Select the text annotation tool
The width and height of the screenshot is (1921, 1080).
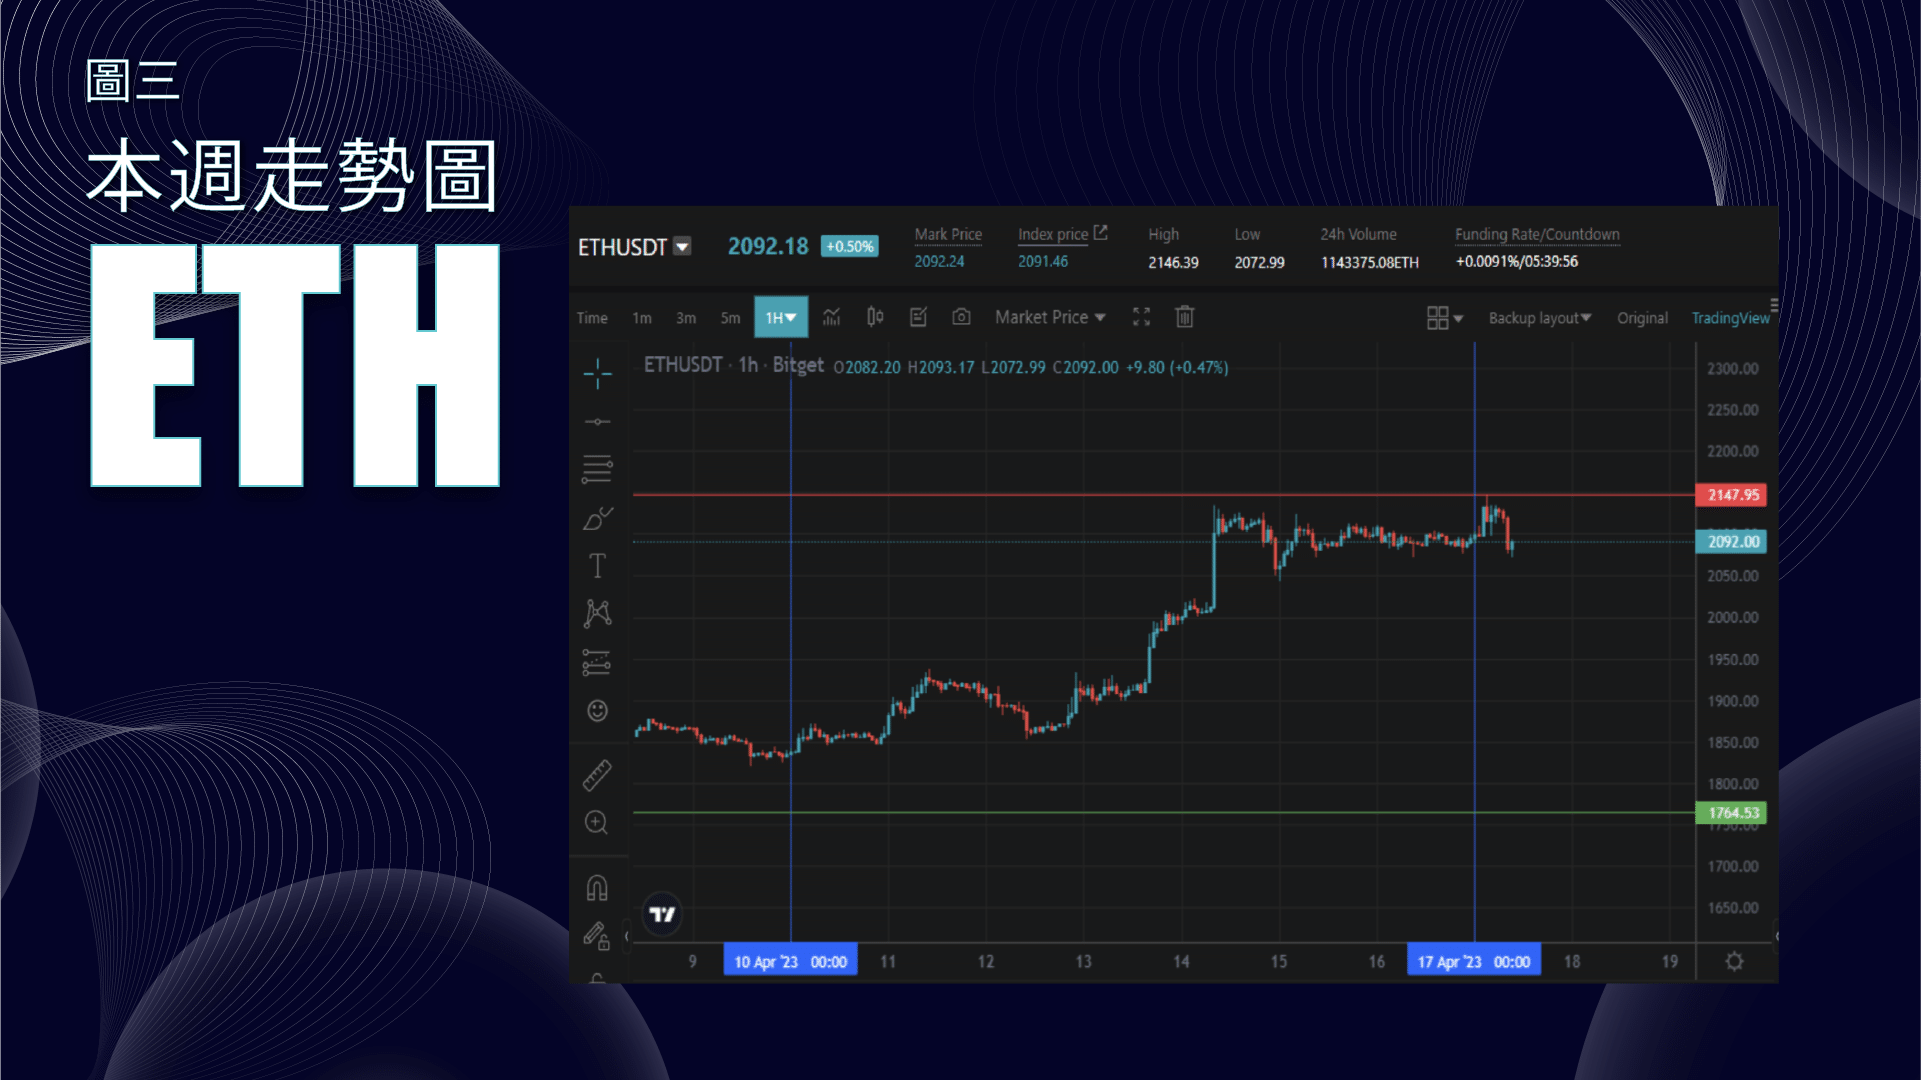(597, 566)
